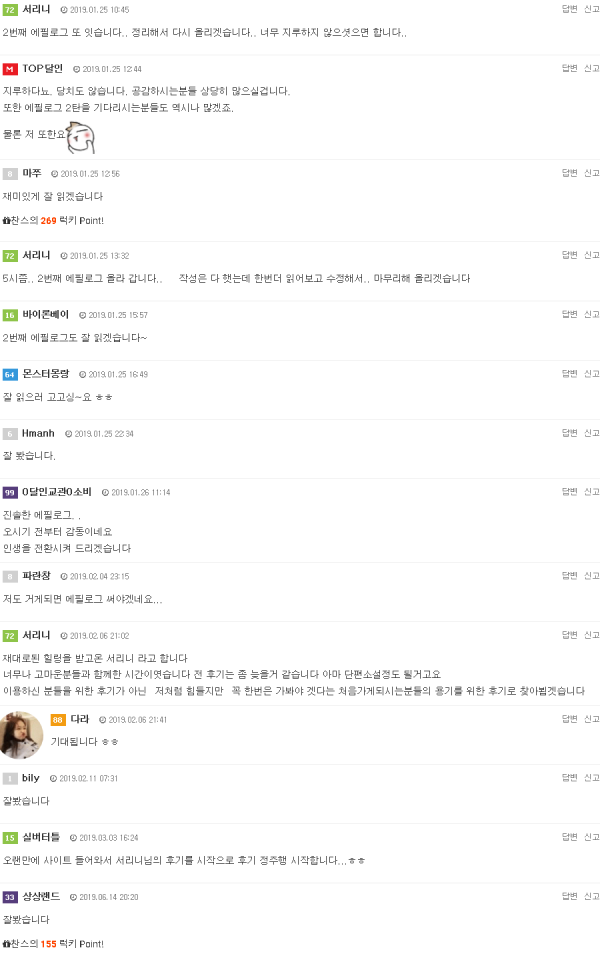The height and width of the screenshot is (956, 600).
Task: Click the red M badge next to TOP달인
Action: [x=10, y=69]
